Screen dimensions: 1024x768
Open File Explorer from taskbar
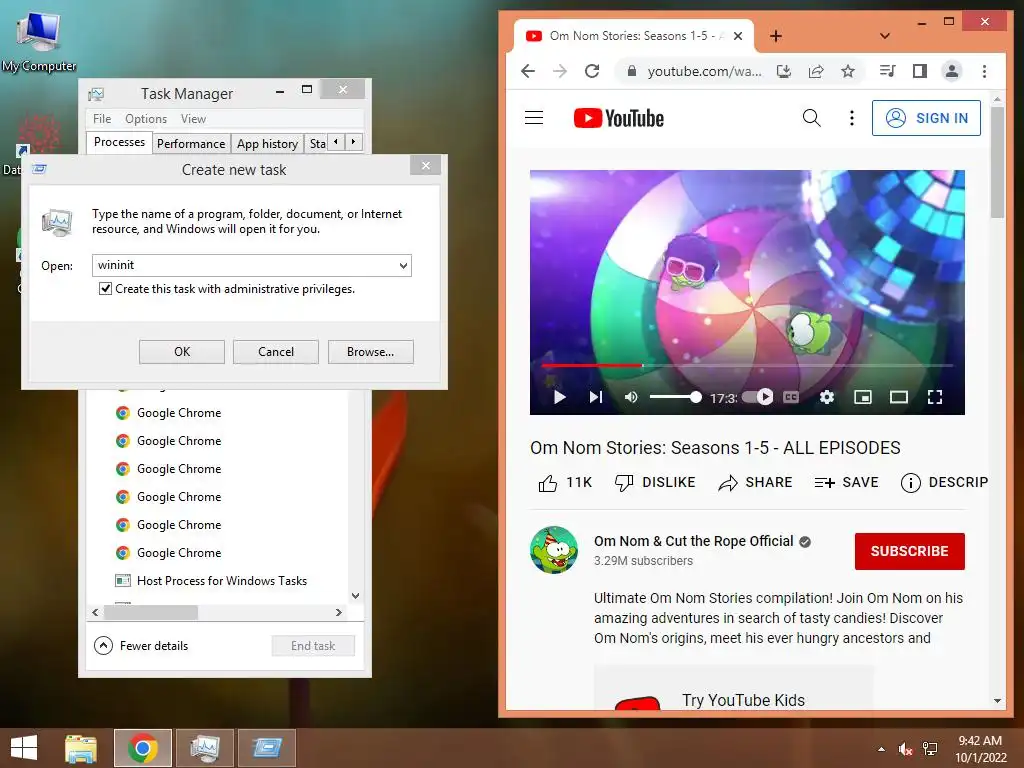(x=81, y=748)
